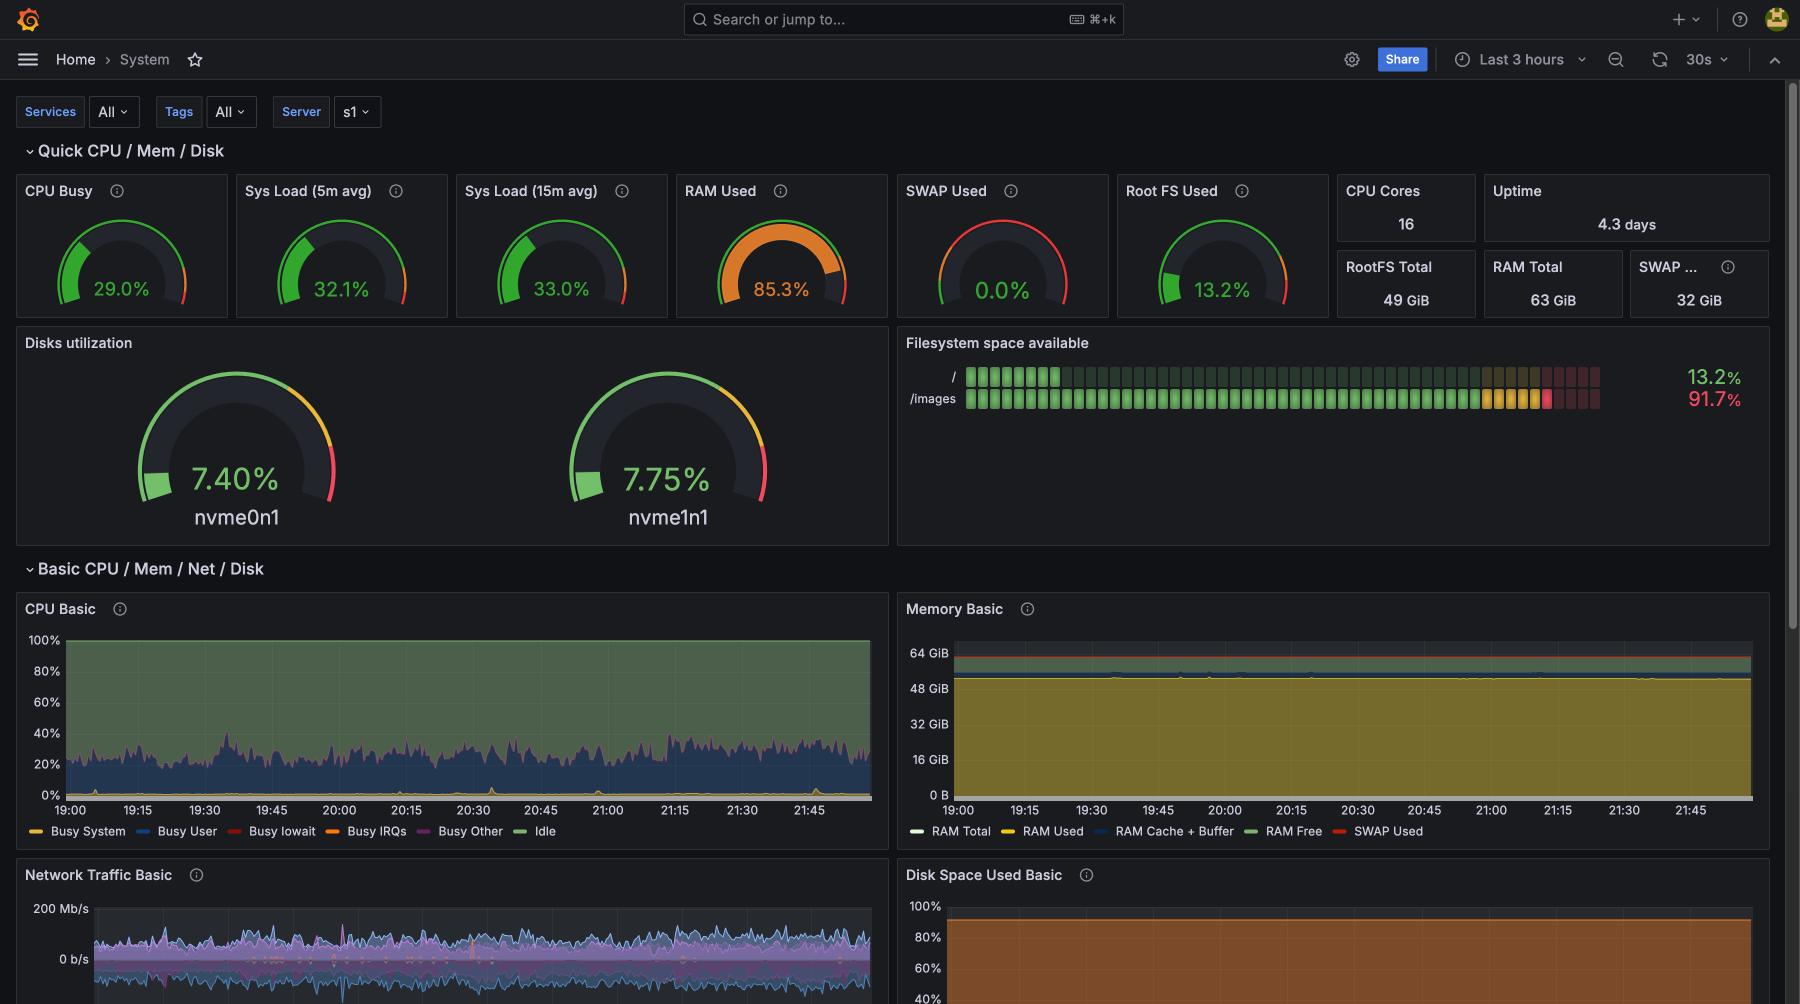Click the CPU Busy info icon
1800x1004 pixels.
click(117, 191)
